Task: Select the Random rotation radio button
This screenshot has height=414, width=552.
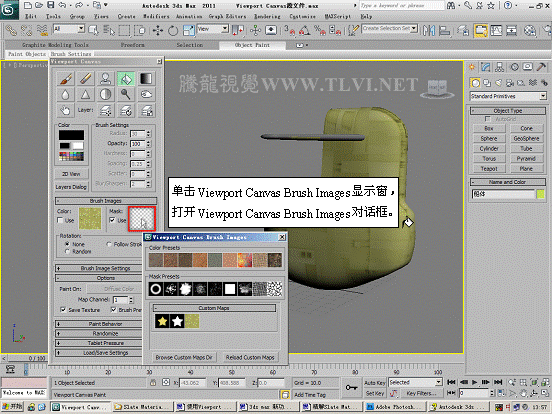Action: pos(67,251)
